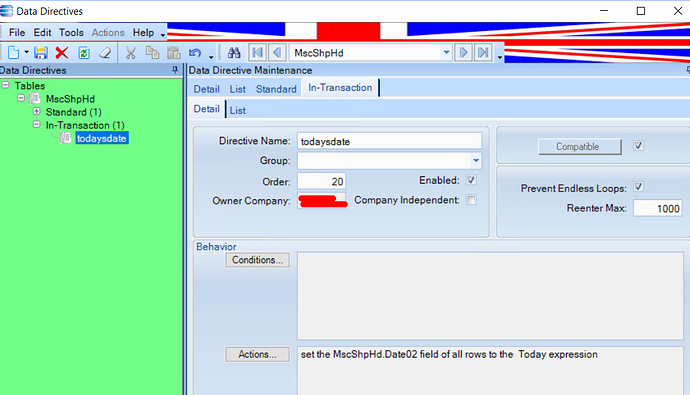Screen dimensions: 690x395
Task: Toggle Prevent Endless Loops checkbox
Action: 638,187
